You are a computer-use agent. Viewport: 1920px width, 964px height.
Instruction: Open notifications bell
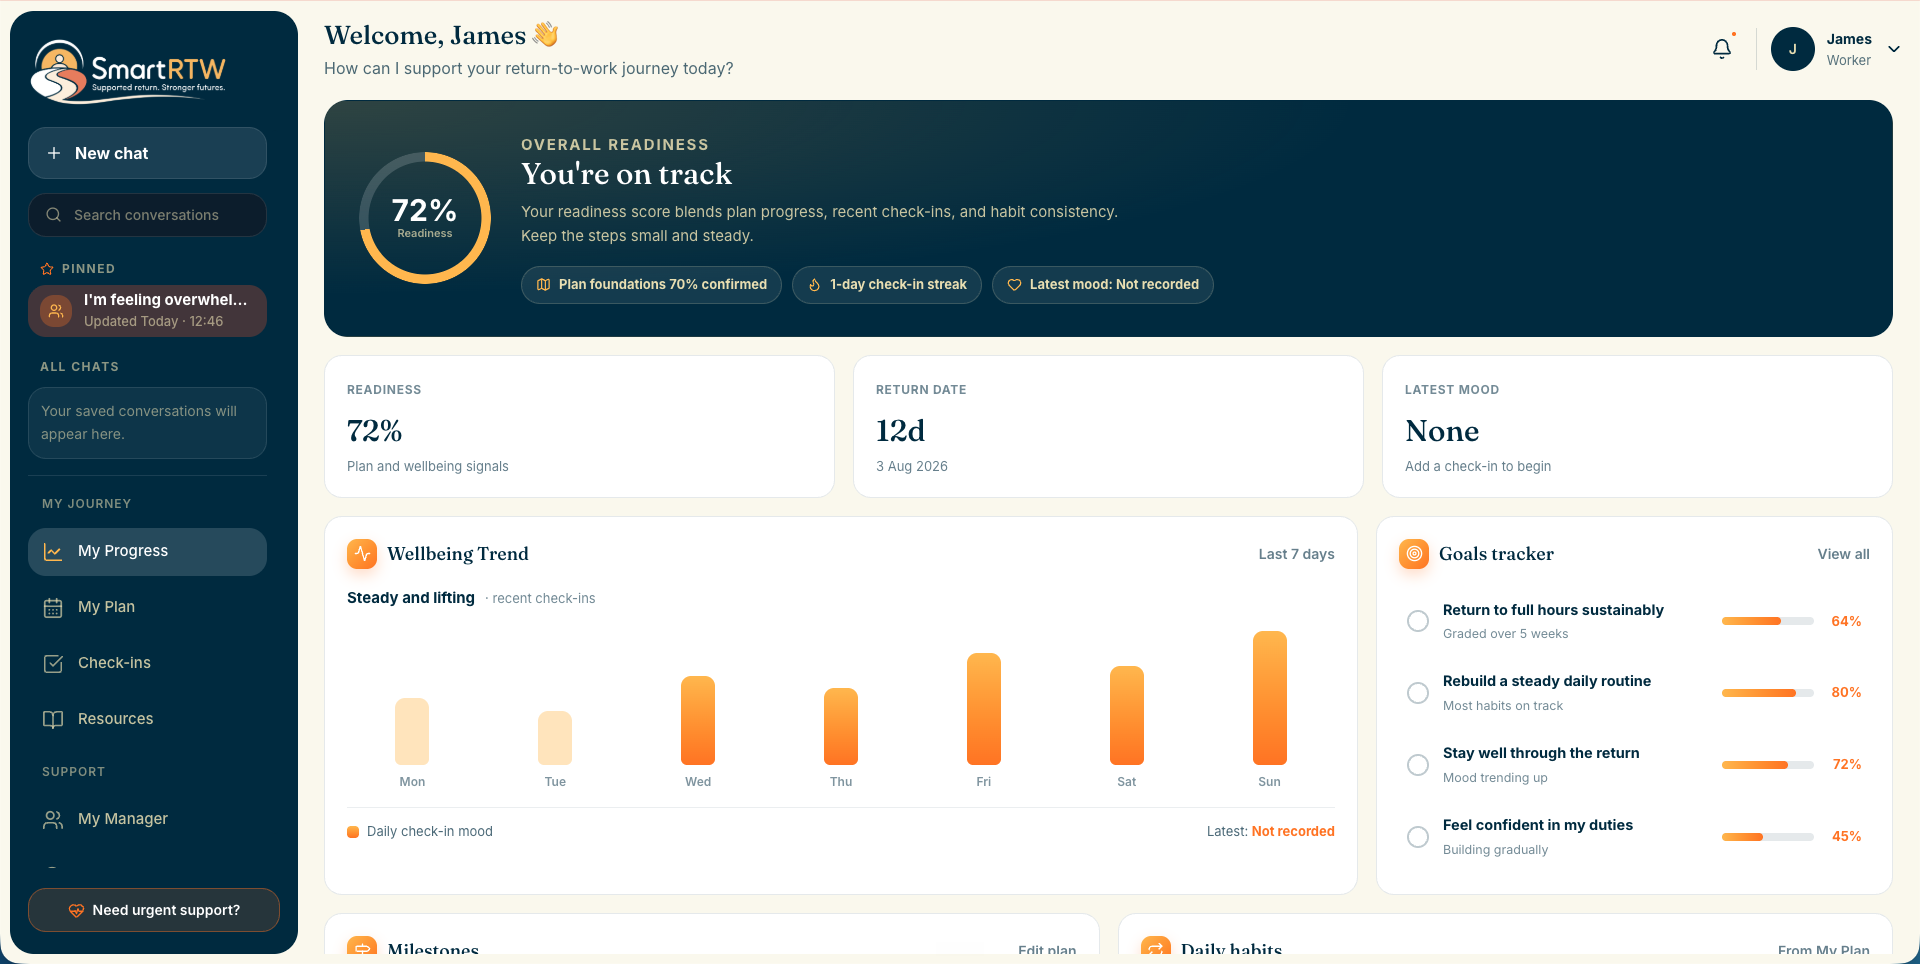click(1722, 49)
